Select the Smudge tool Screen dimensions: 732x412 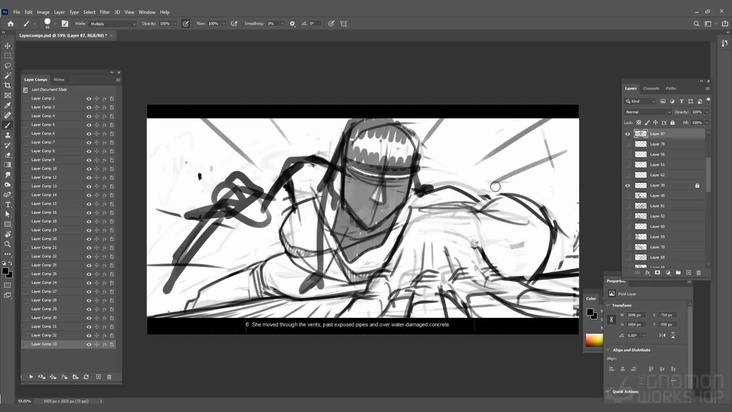point(7,175)
